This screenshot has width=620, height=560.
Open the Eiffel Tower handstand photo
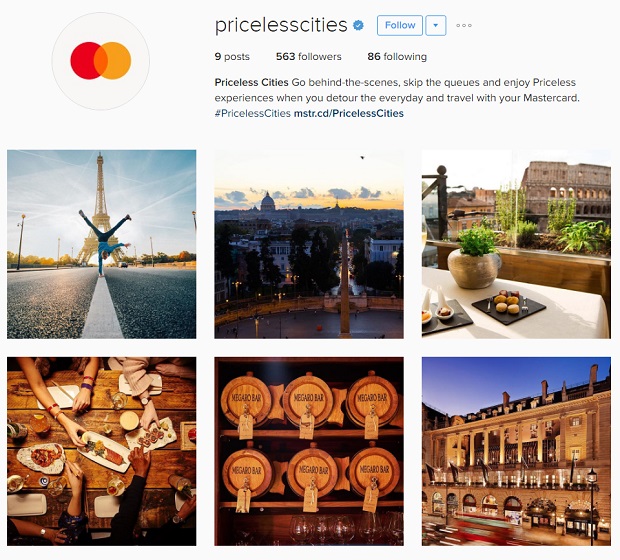(x=101, y=244)
